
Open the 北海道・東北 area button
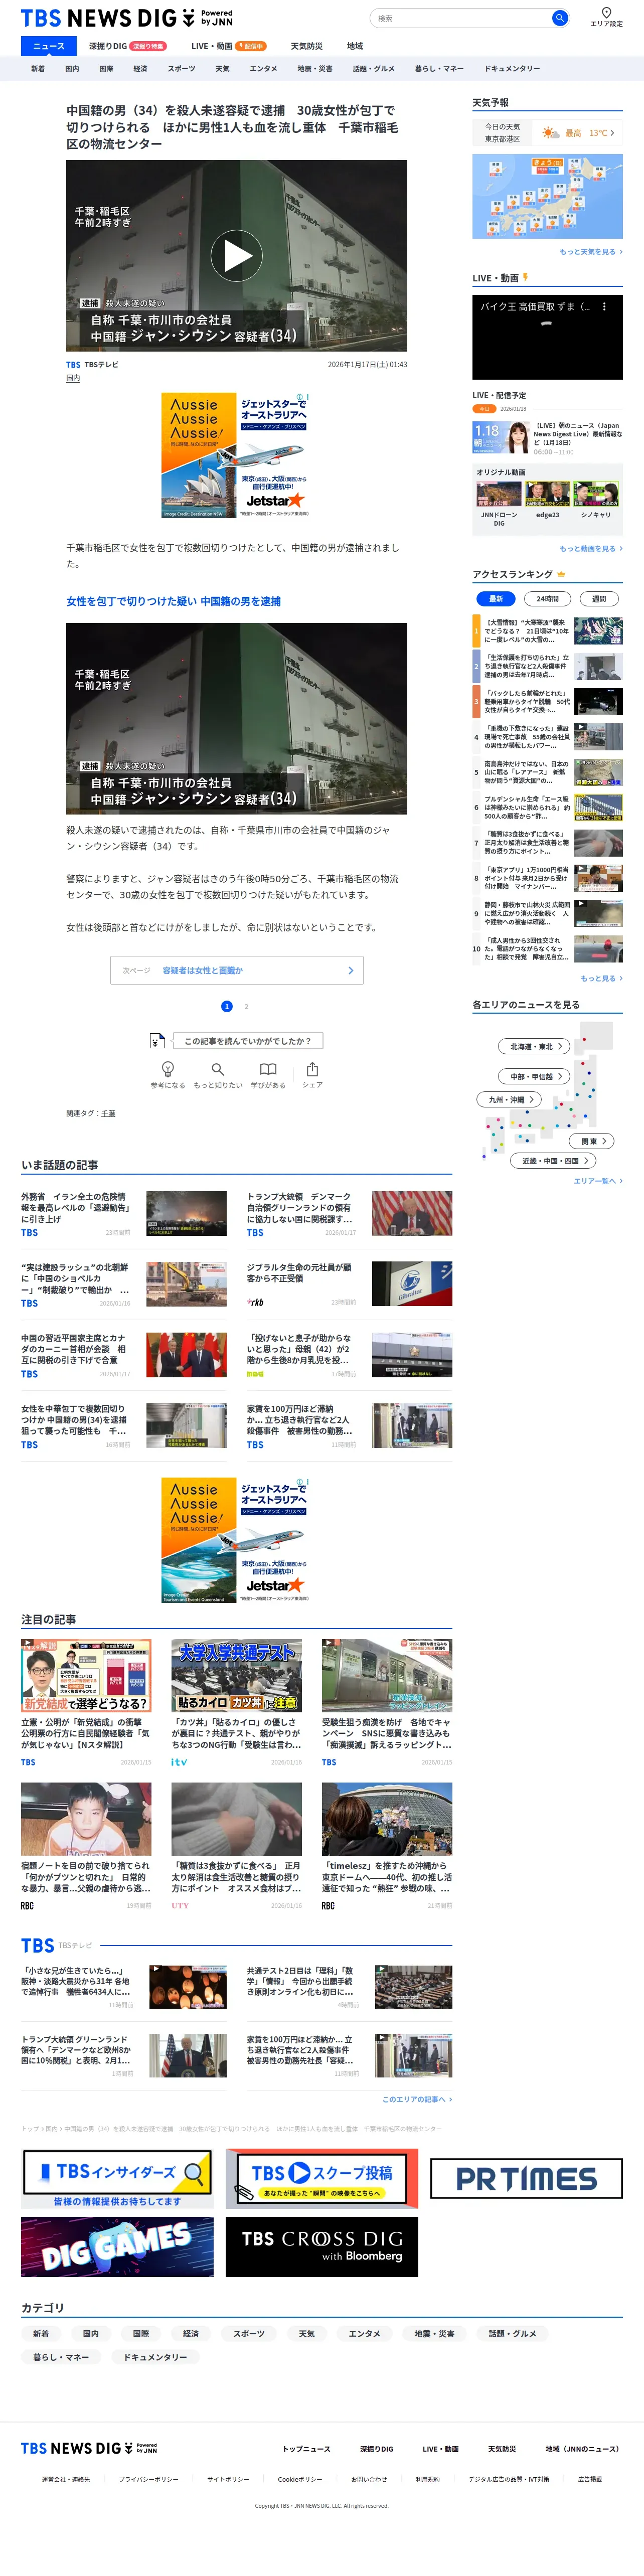tap(534, 1046)
